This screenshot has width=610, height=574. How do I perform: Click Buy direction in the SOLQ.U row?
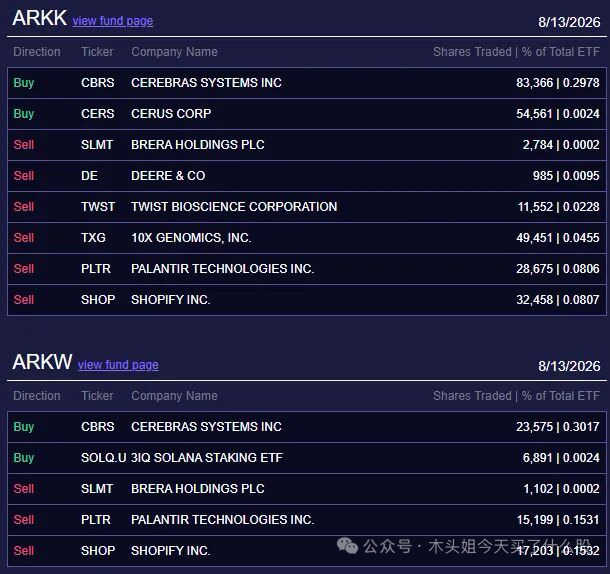[x=24, y=458]
